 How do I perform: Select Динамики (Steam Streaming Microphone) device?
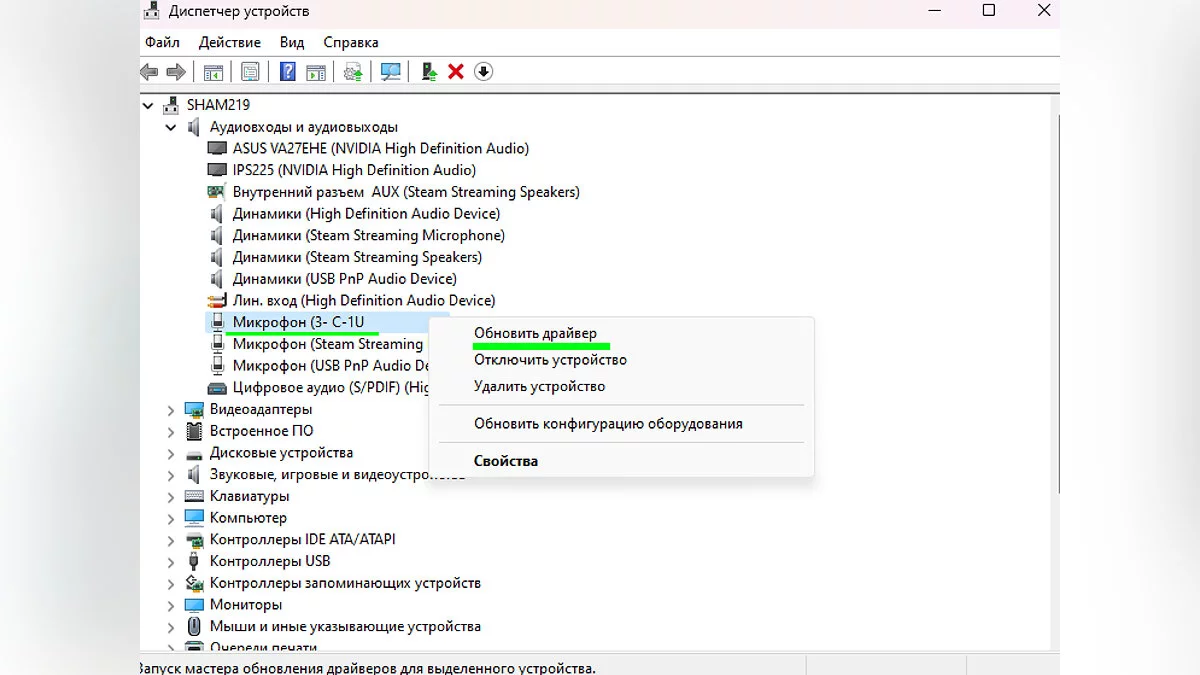[x=369, y=236]
